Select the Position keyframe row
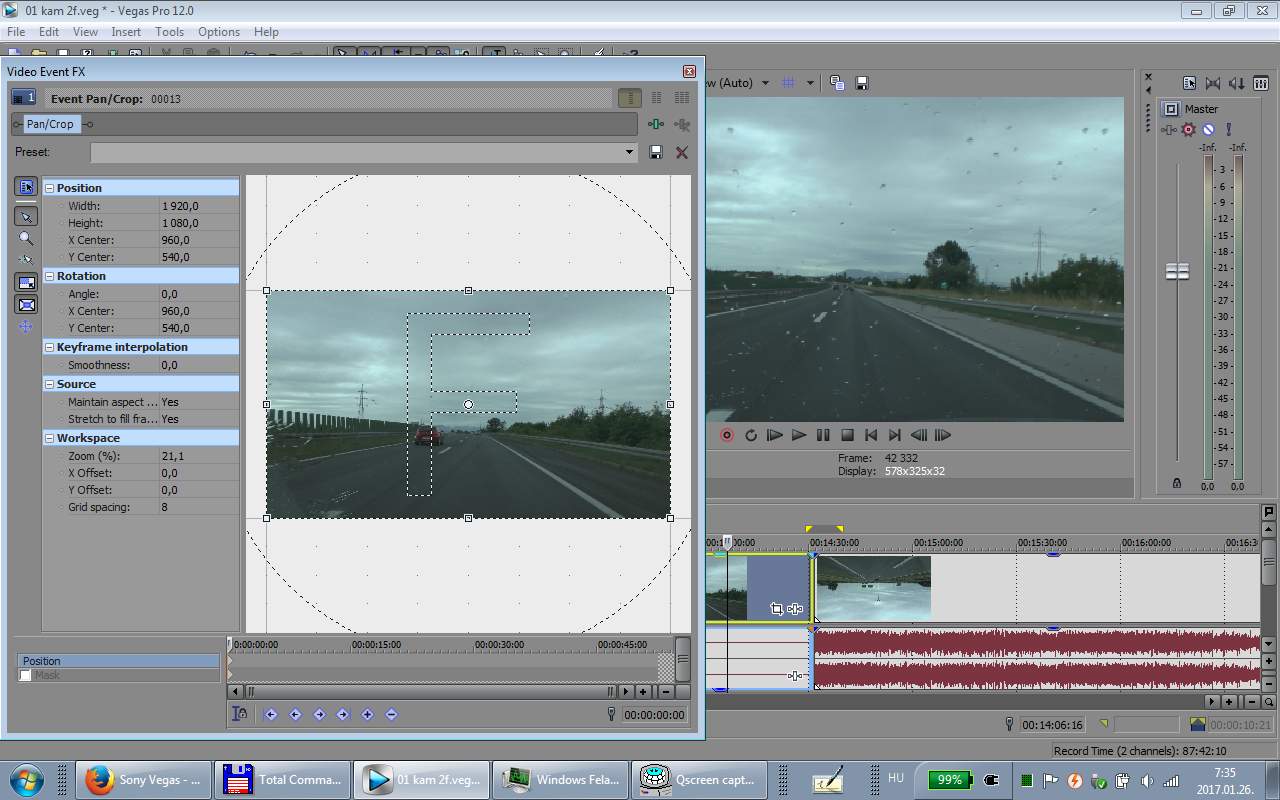This screenshot has height=800, width=1280. (x=119, y=661)
